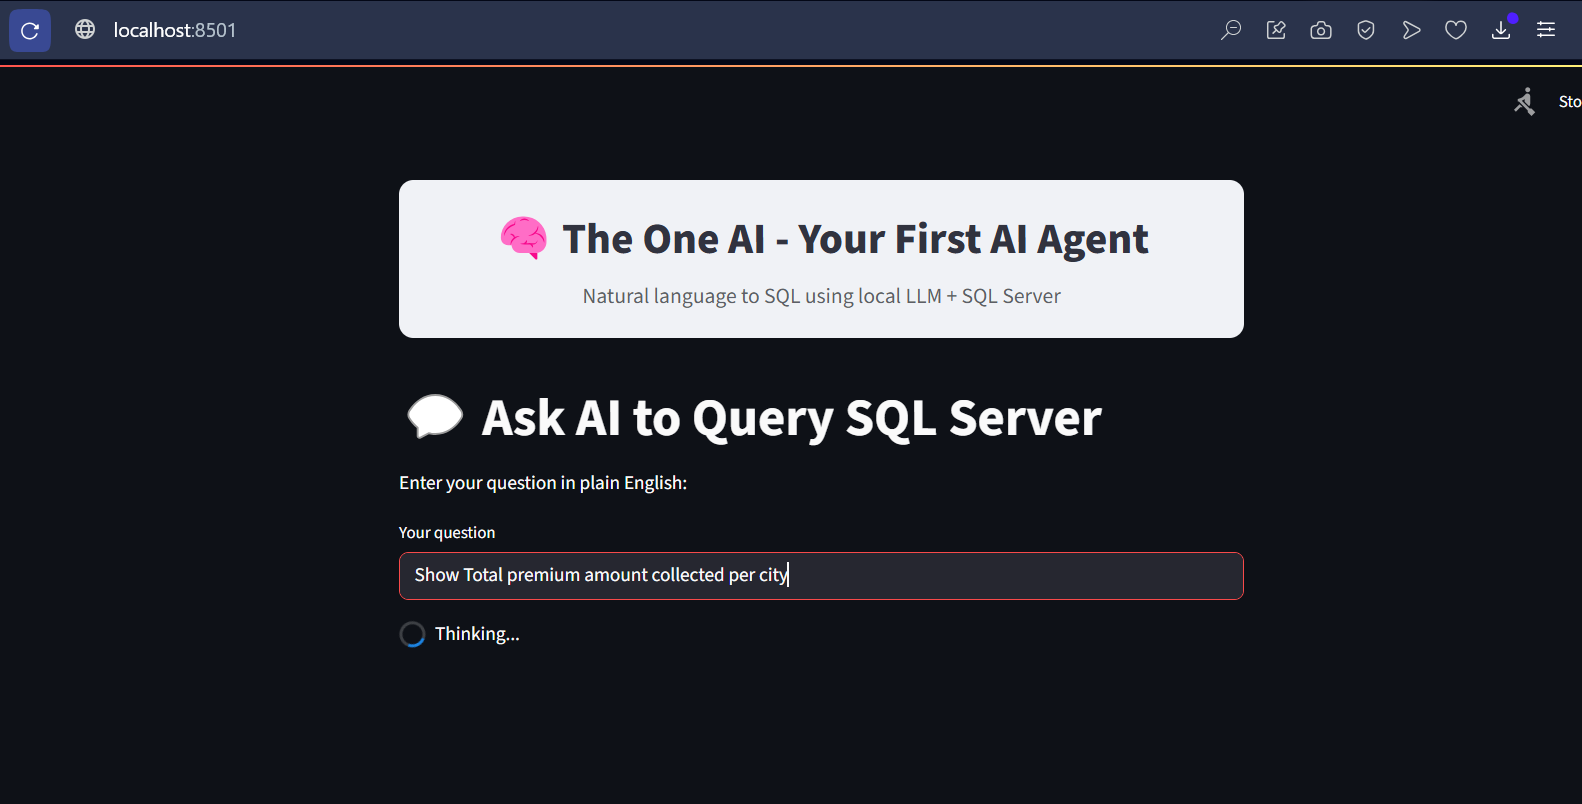Bookmark the page with the heart icon
Image resolution: width=1582 pixels, height=804 pixels.
coord(1456,30)
